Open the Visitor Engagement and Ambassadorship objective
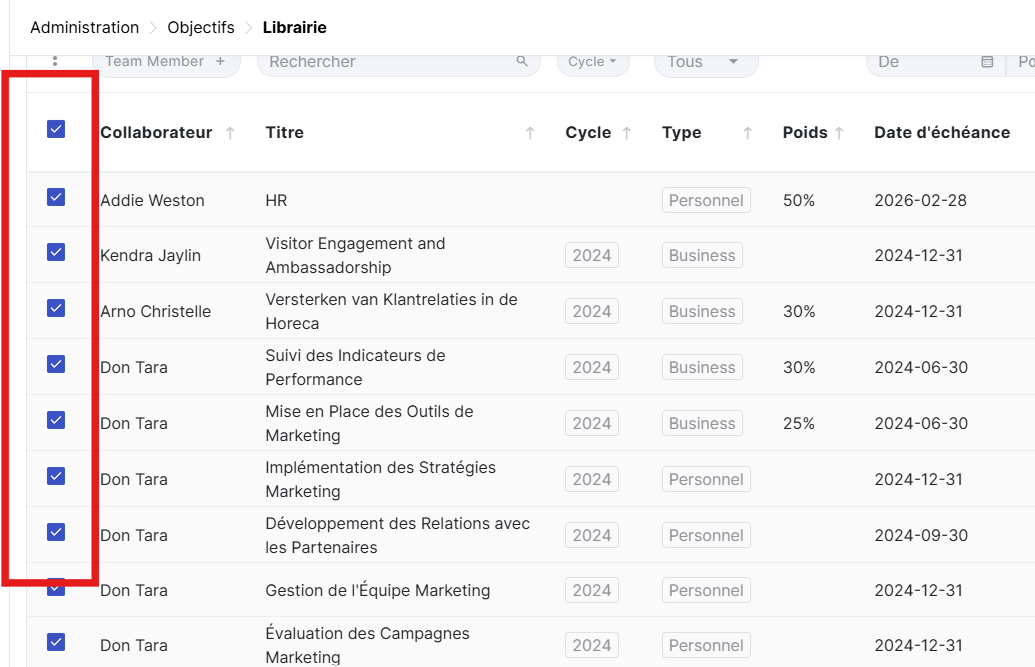Image resolution: width=1035 pixels, height=667 pixels. [x=355, y=255]
